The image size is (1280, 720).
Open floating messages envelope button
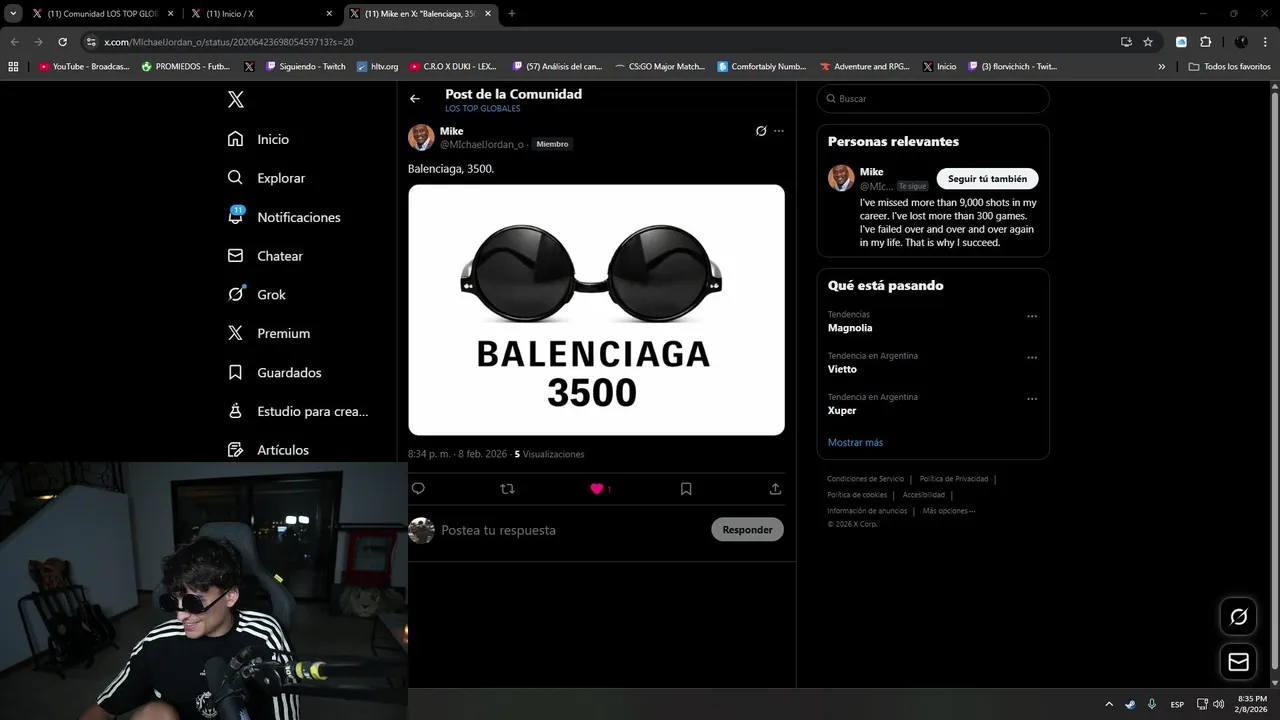pos(1238,662)
